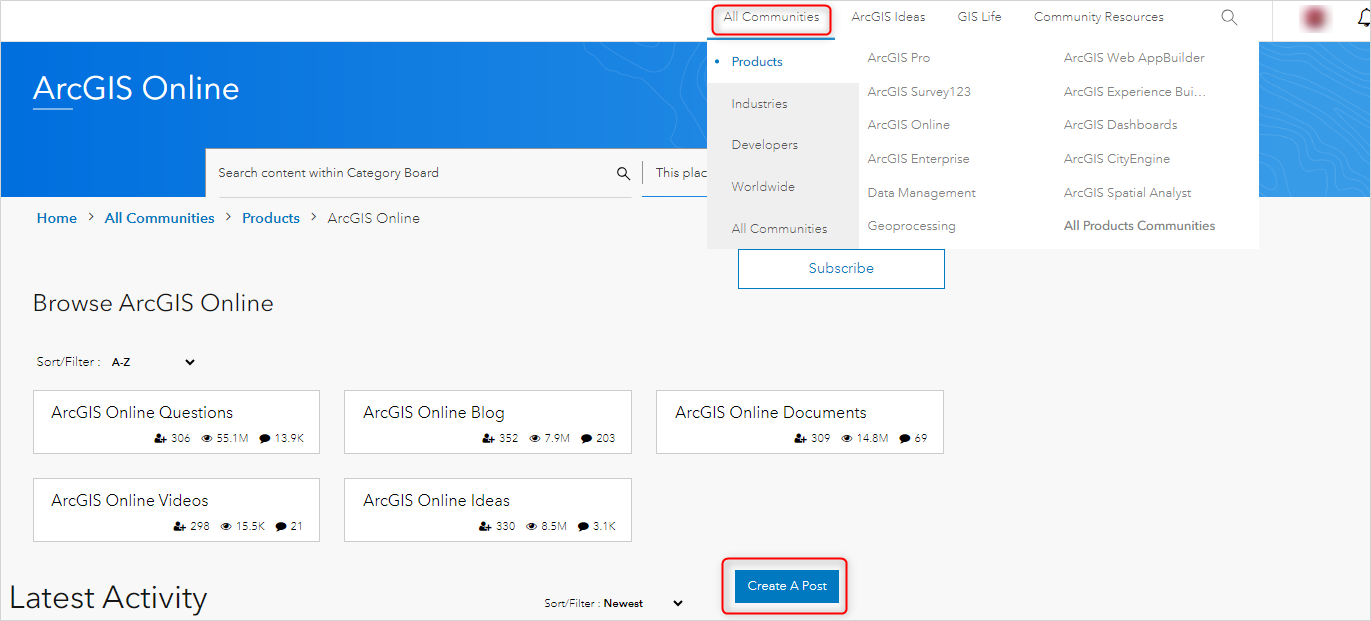Screen dimensions: 1371x621
Task: Go to Products in the breadcrumb
Action: pos(271,218)
